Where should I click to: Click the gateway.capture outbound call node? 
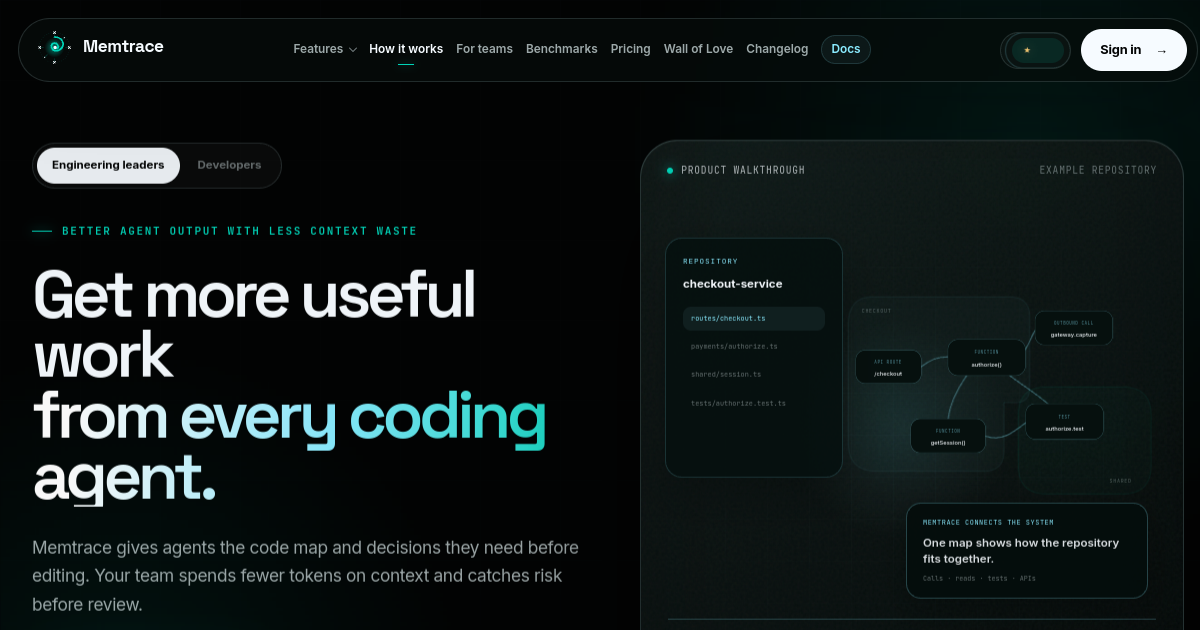click(1073, 329)
